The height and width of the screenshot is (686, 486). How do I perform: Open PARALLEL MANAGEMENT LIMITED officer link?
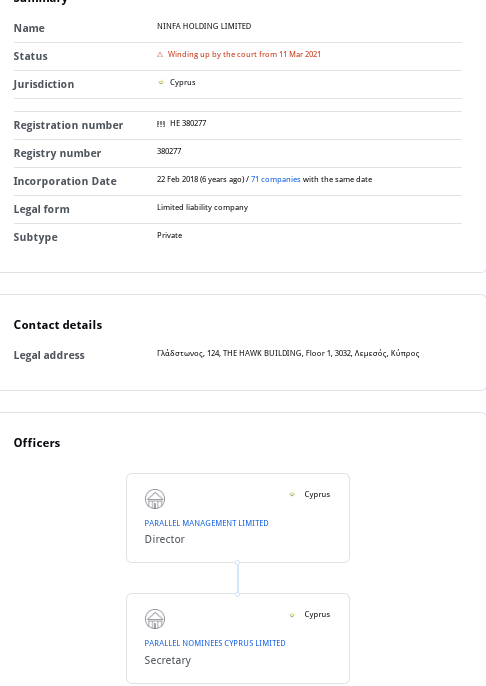click(206, 523)
